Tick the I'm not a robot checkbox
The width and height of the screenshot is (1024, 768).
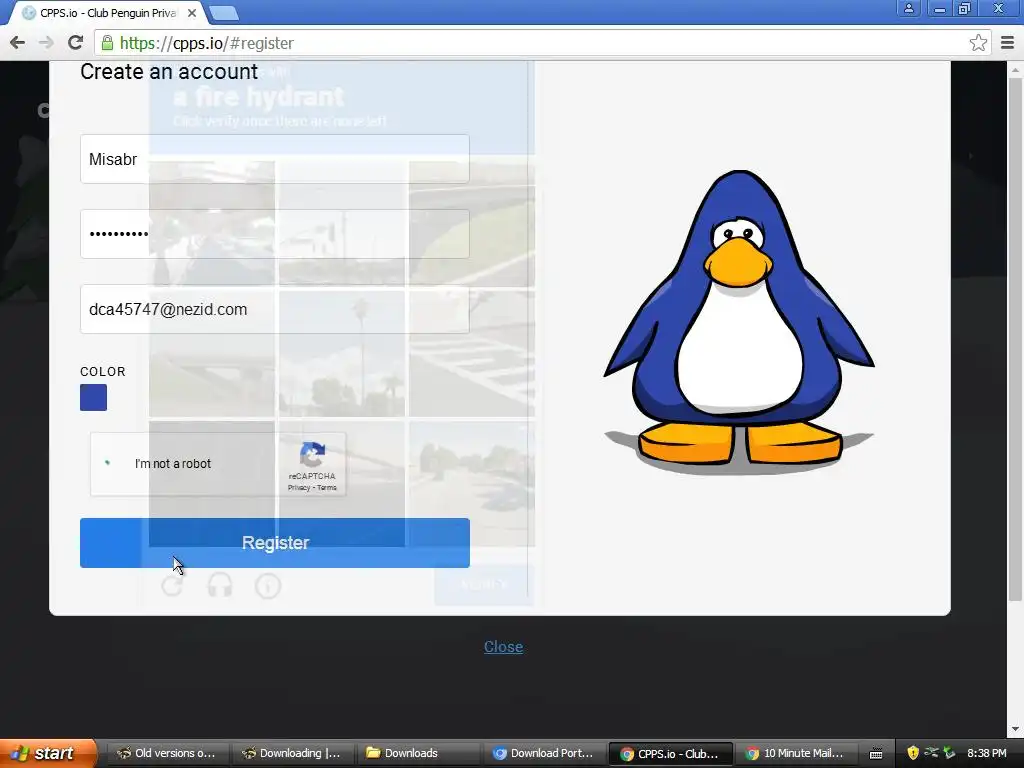108,463
